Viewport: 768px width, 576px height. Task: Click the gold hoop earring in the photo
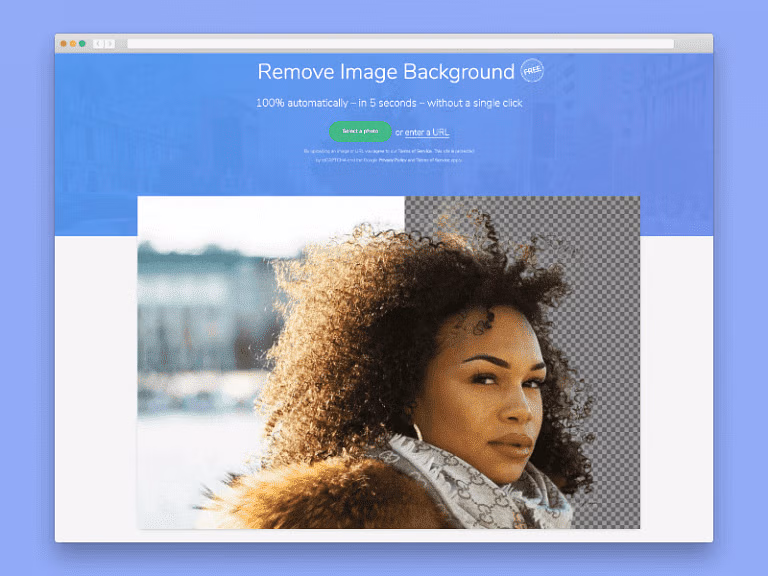click(418, 433)
